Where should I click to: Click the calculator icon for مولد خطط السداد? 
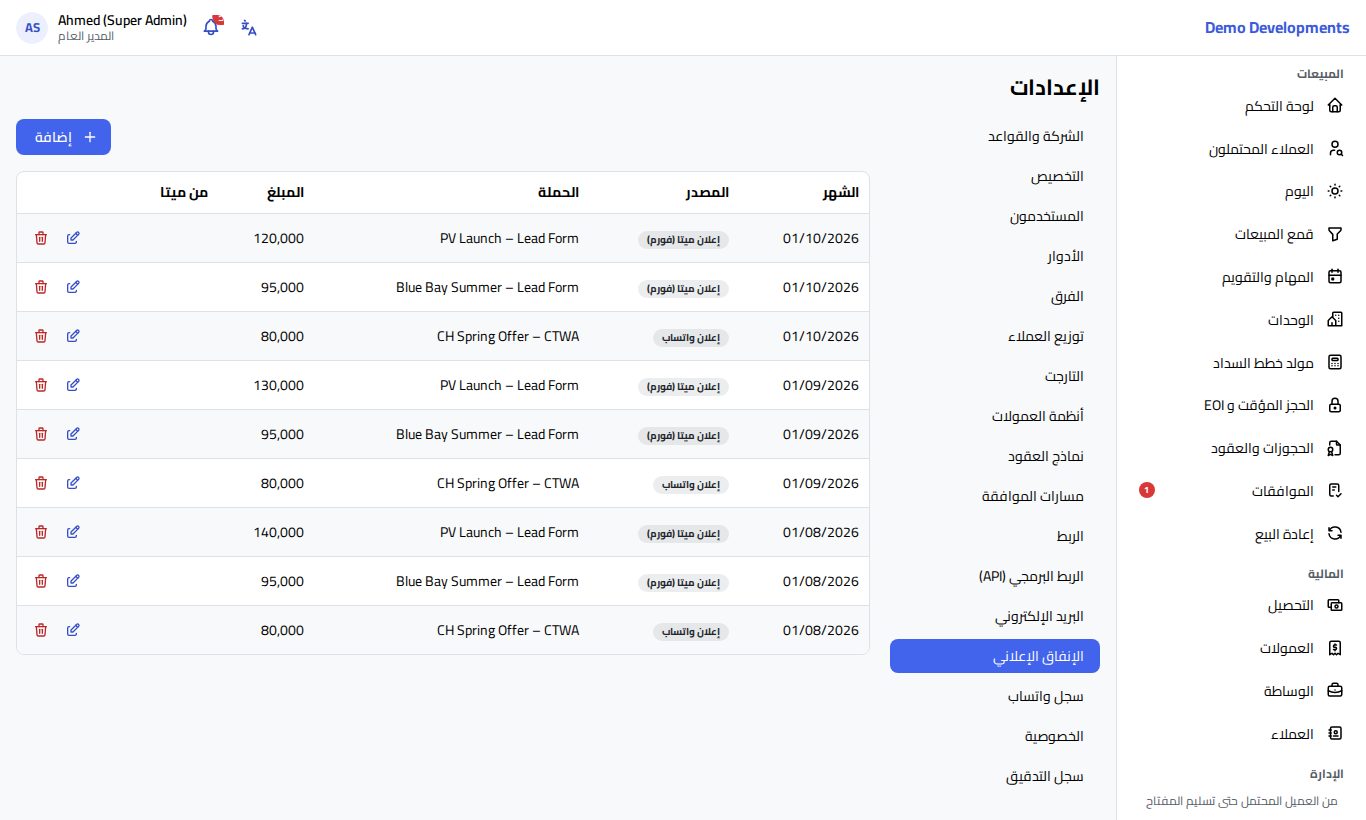point(1335,363)
